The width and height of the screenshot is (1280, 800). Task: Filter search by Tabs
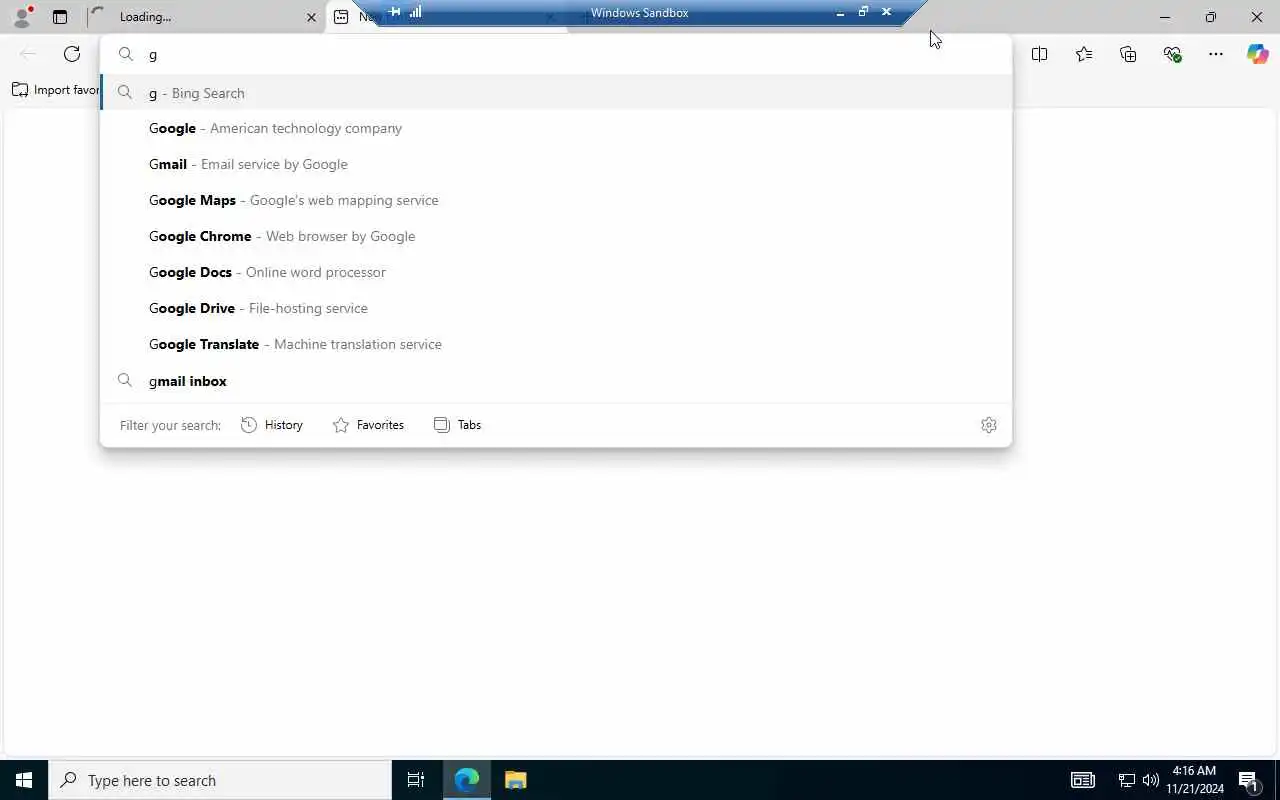[457, 425]
